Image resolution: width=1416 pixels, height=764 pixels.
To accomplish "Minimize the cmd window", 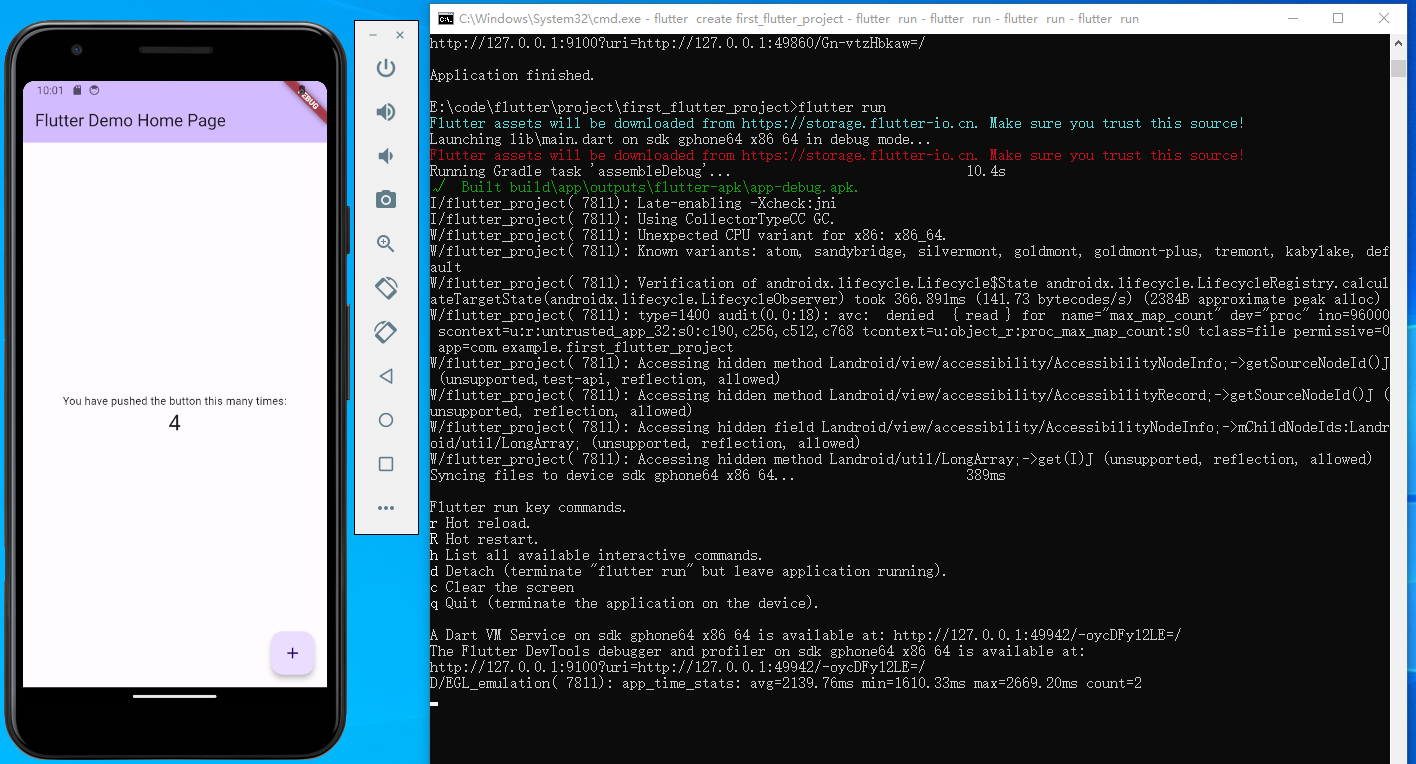I will pos(1292,18).
